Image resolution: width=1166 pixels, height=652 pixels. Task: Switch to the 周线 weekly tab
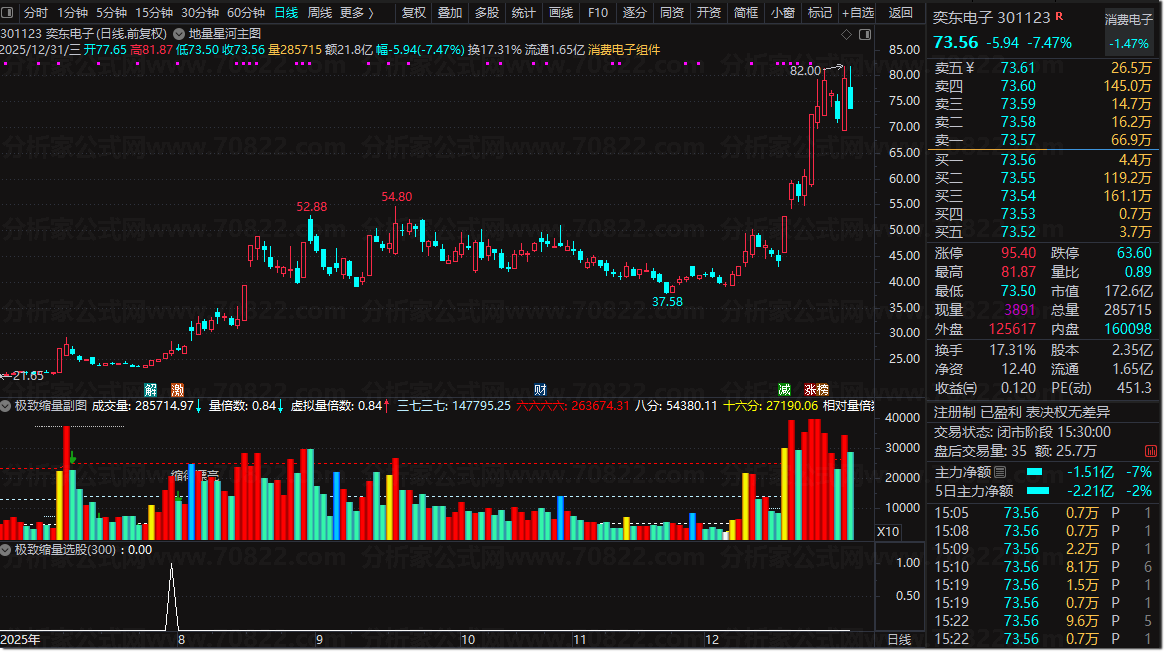click(319, 13)
